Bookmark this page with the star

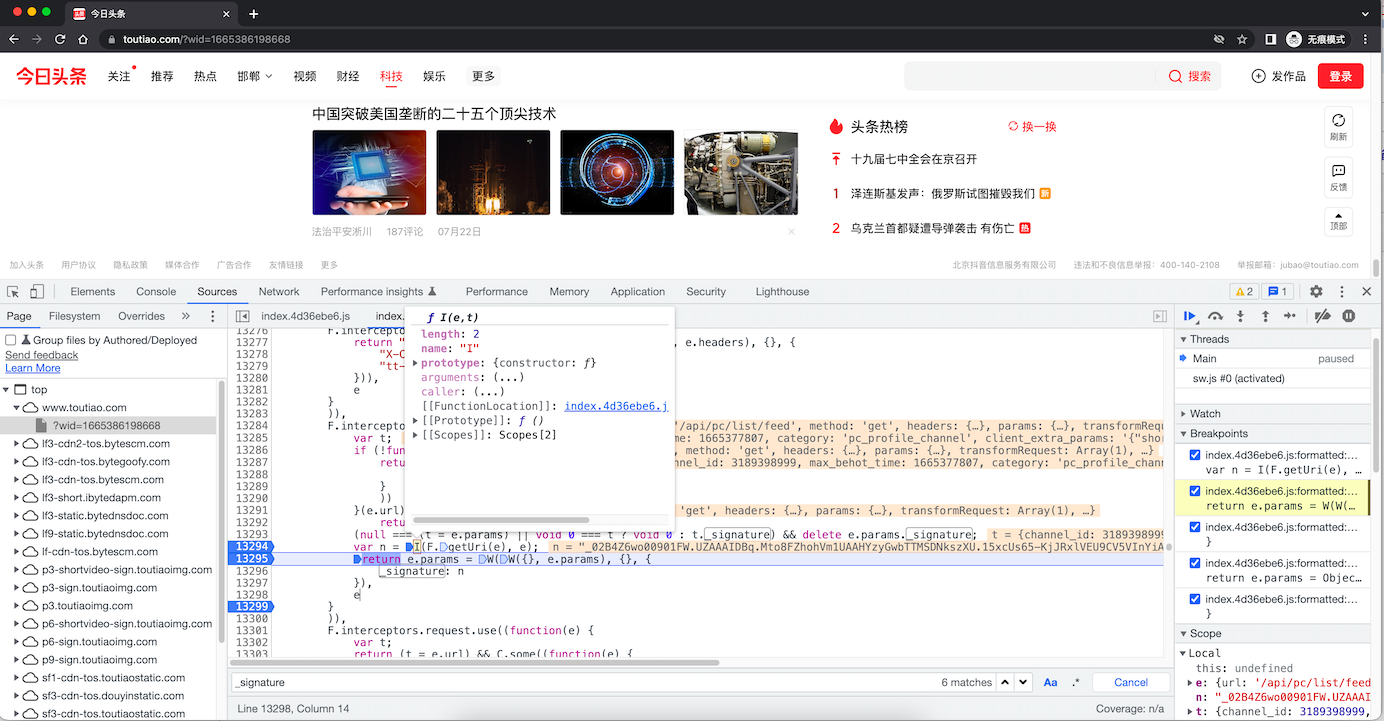click(1242, 39)
